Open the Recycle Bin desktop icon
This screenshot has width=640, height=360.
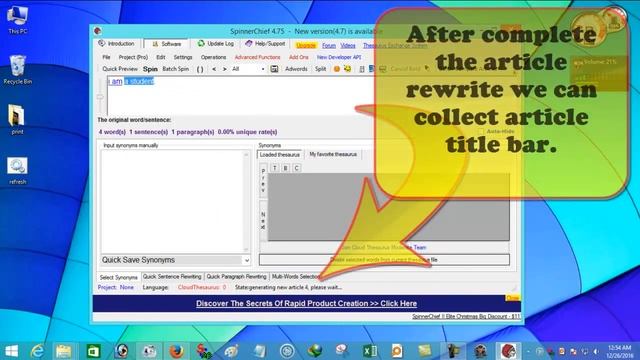(x=18, y=70)
